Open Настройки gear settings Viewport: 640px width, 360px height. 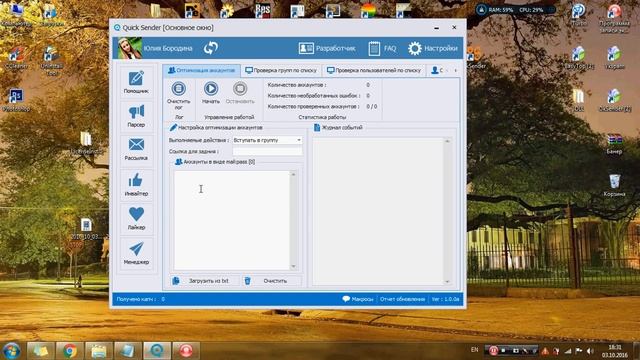point(433,48)
